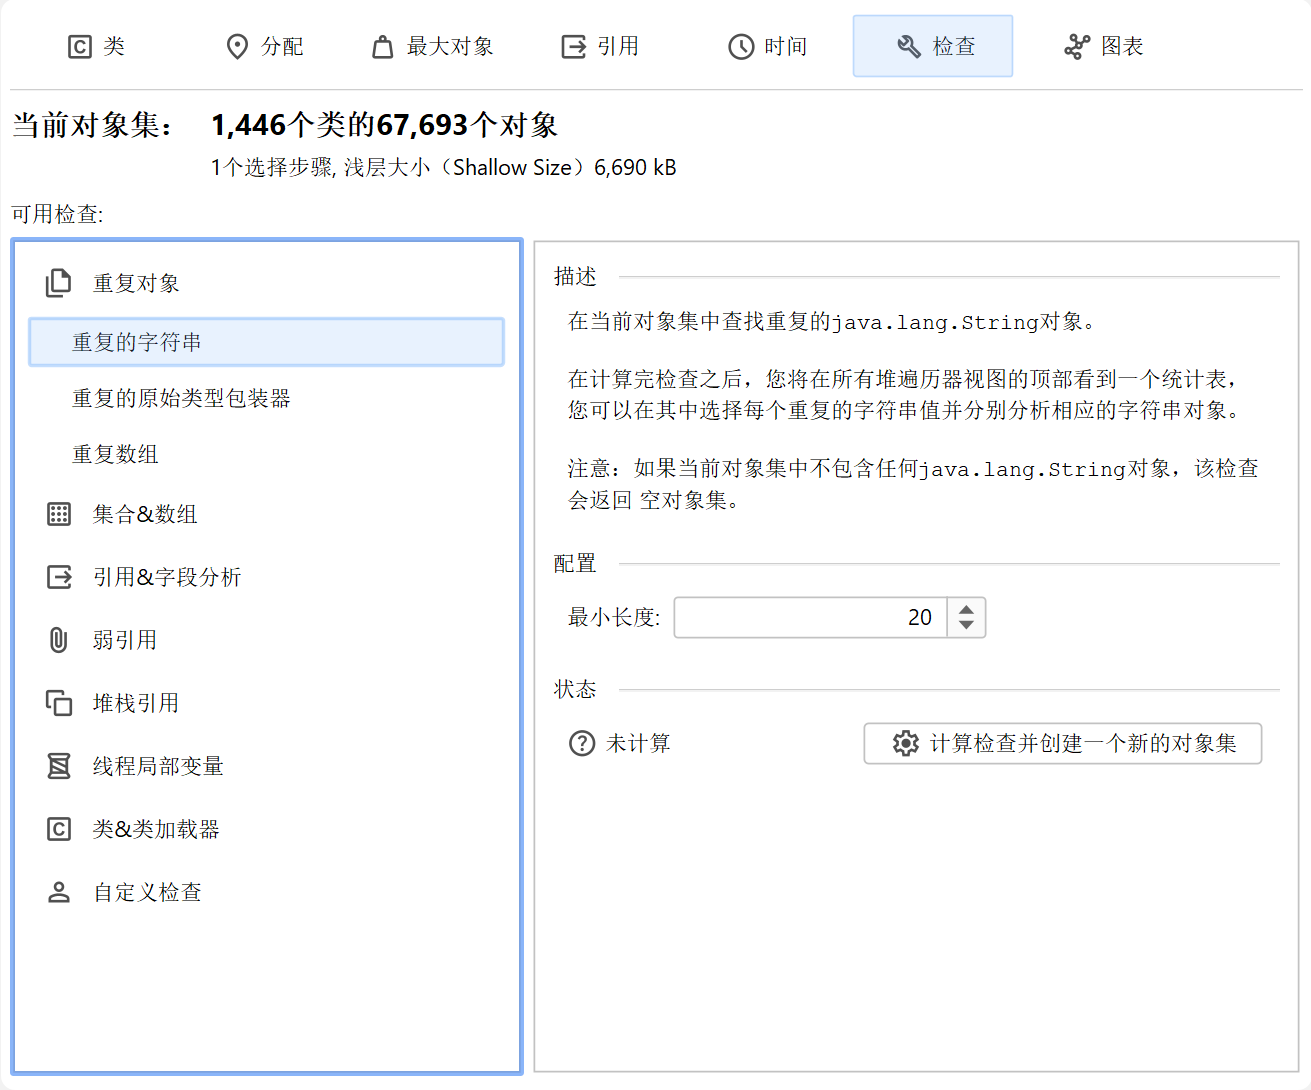Viewport: 1311px width, 1090px height.
Task: Click the person icon beside 自定义检查
Action: (x=59, y=892)
